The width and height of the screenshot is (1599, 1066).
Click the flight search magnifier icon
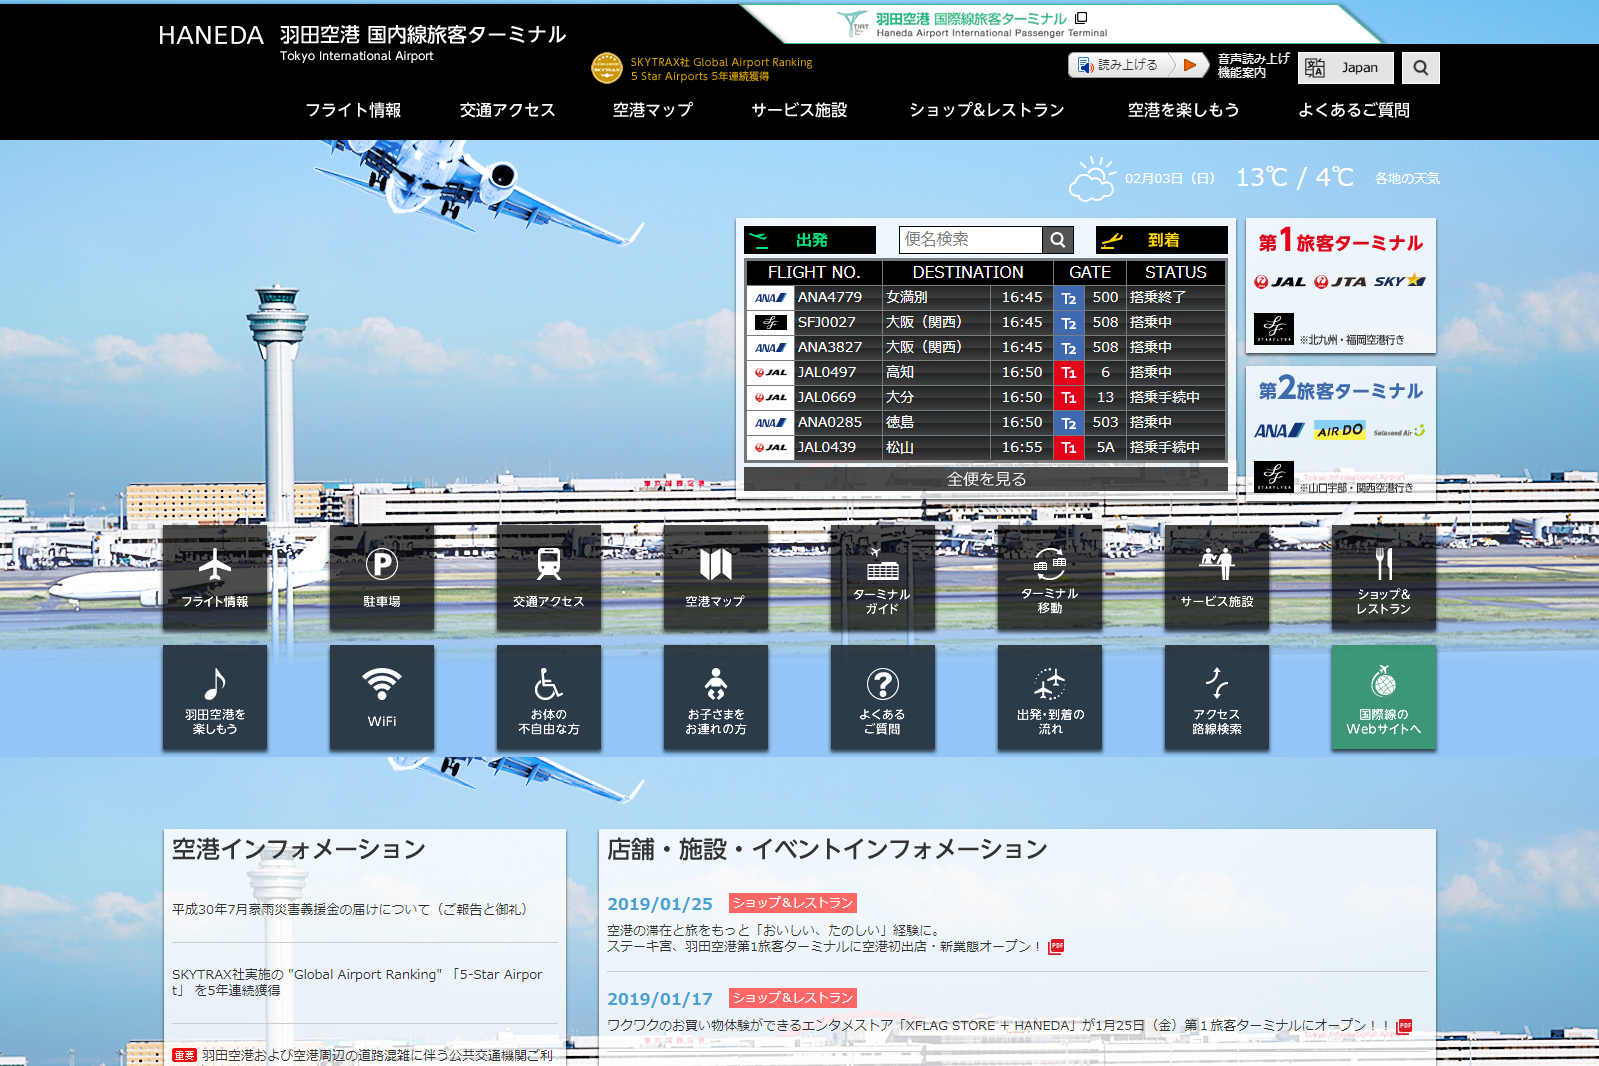(1058, 240)
